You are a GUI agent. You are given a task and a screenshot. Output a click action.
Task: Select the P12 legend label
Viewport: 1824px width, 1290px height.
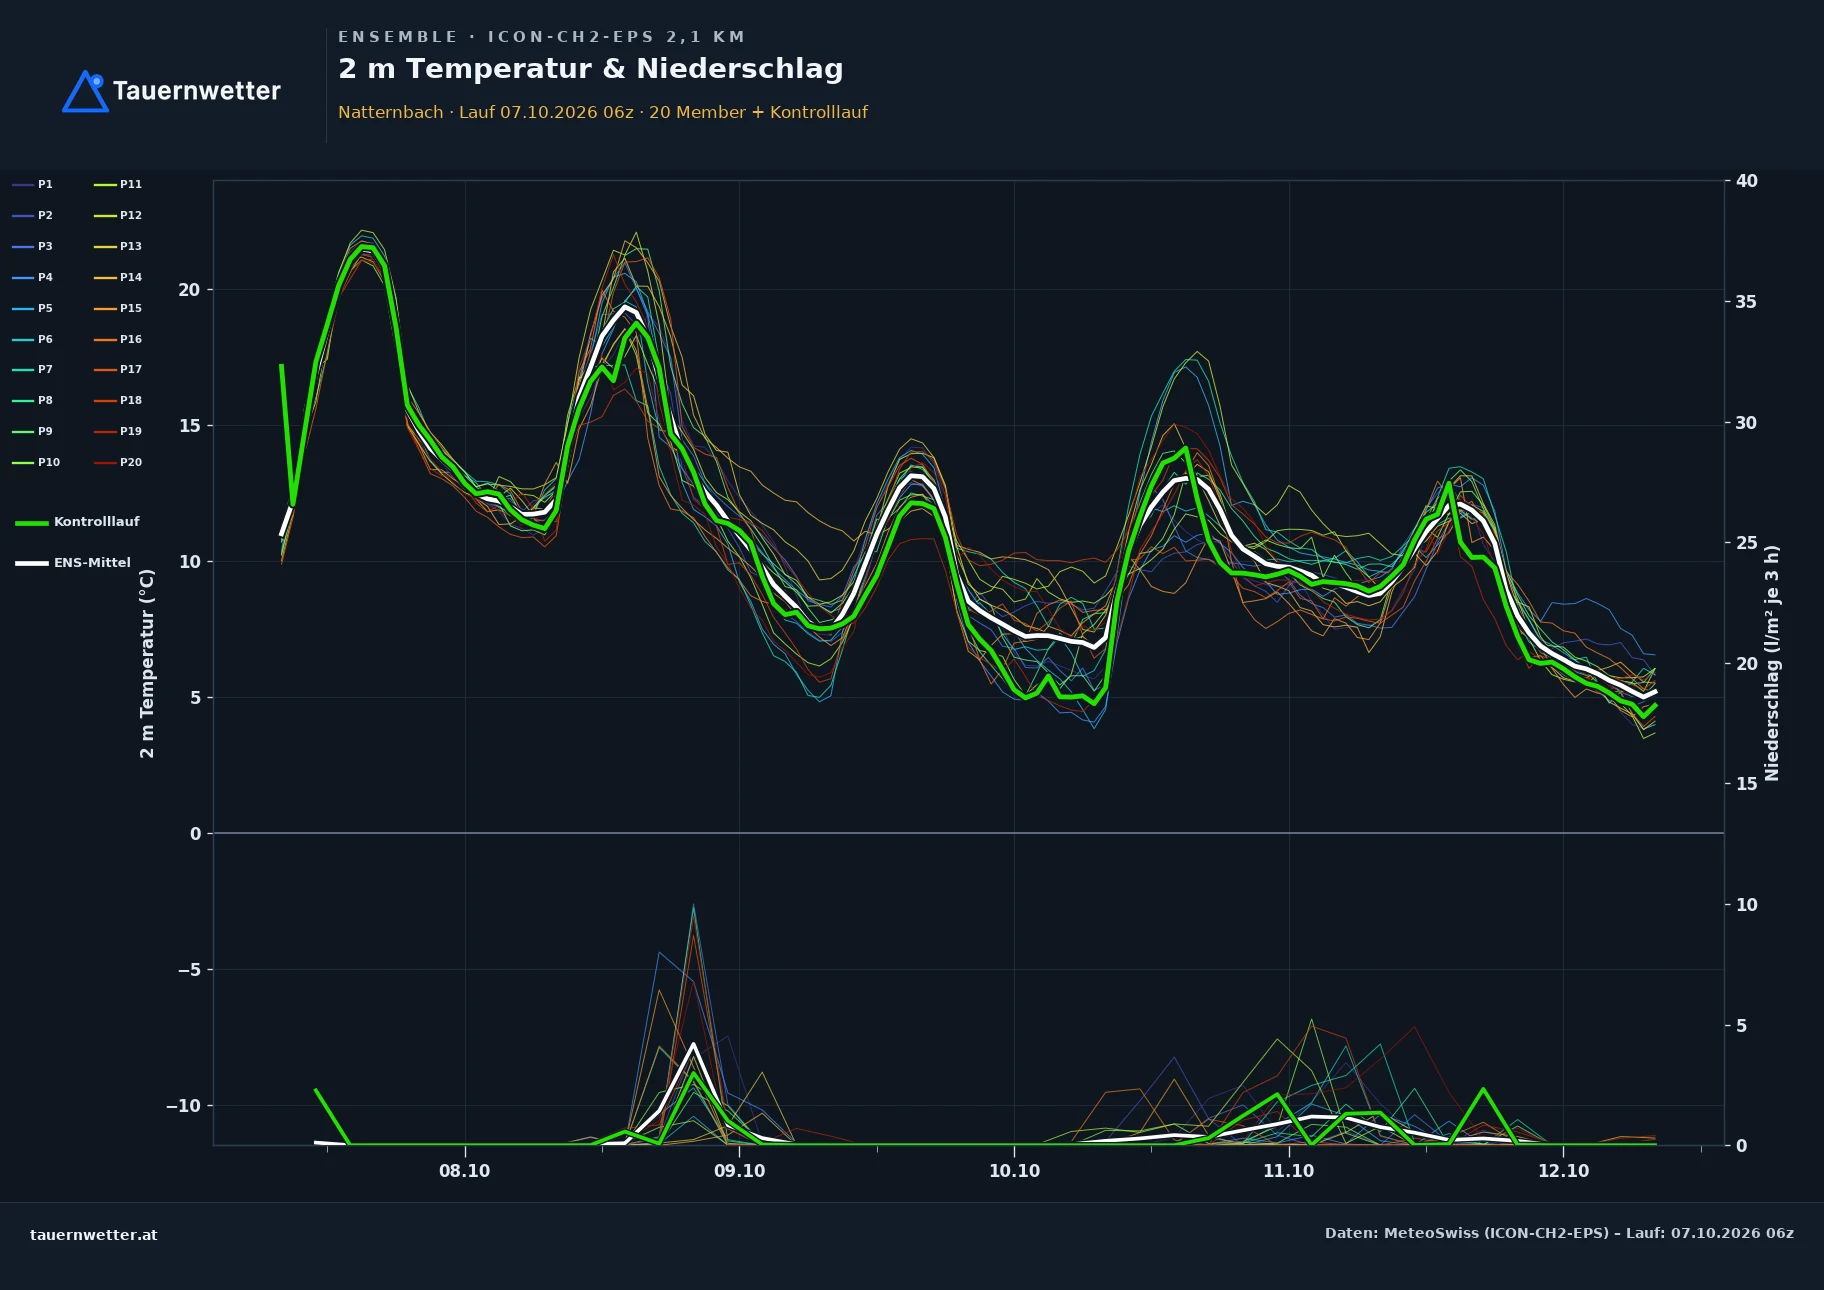(x=131, y=215)
